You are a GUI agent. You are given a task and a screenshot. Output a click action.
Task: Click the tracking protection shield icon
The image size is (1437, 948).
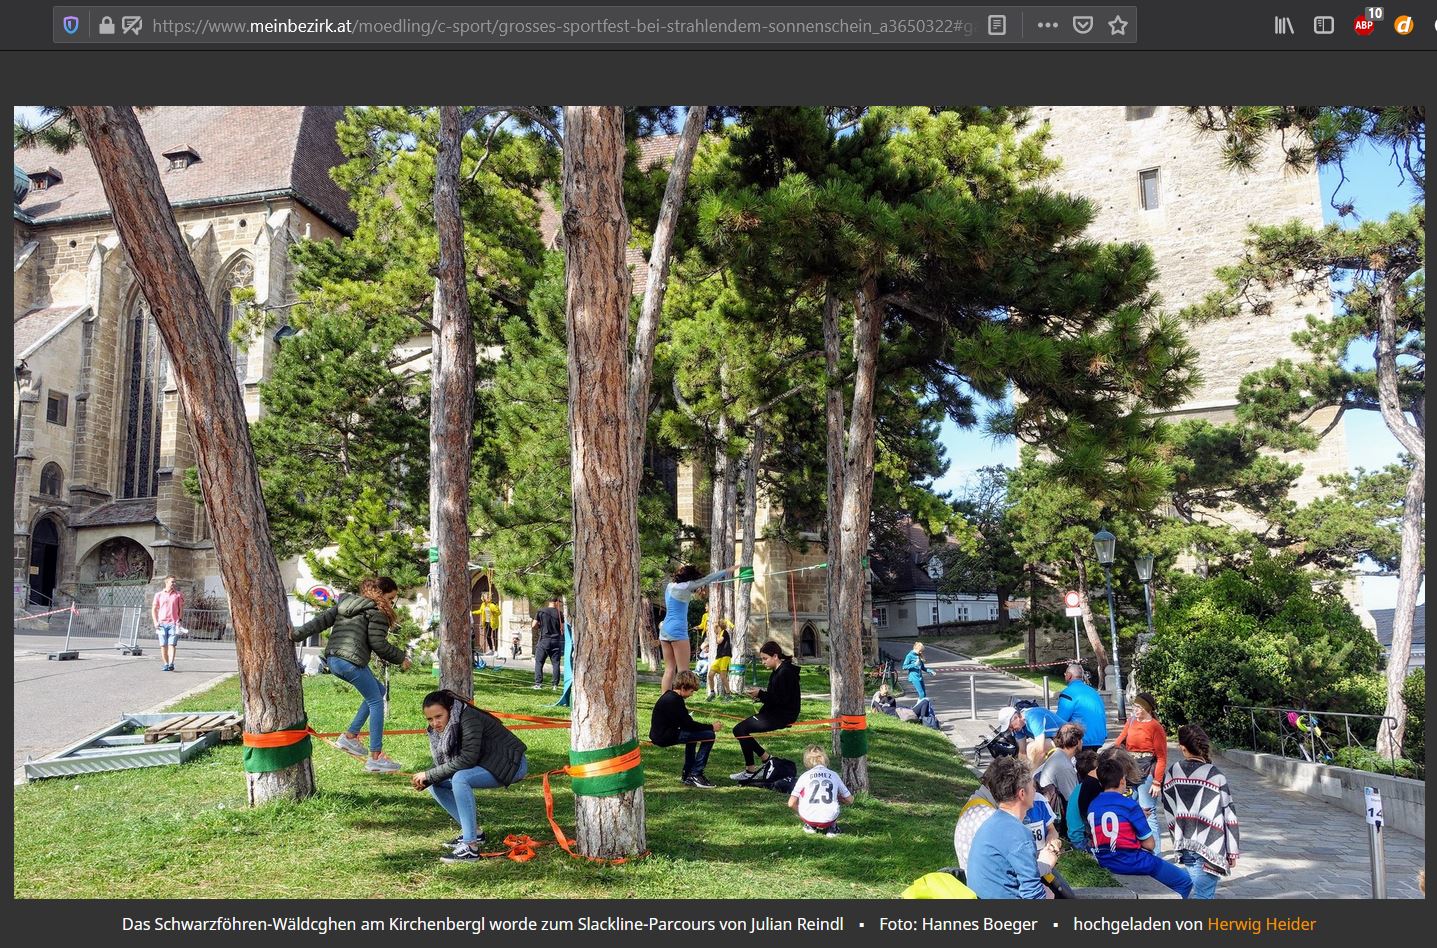click(71, 25)
